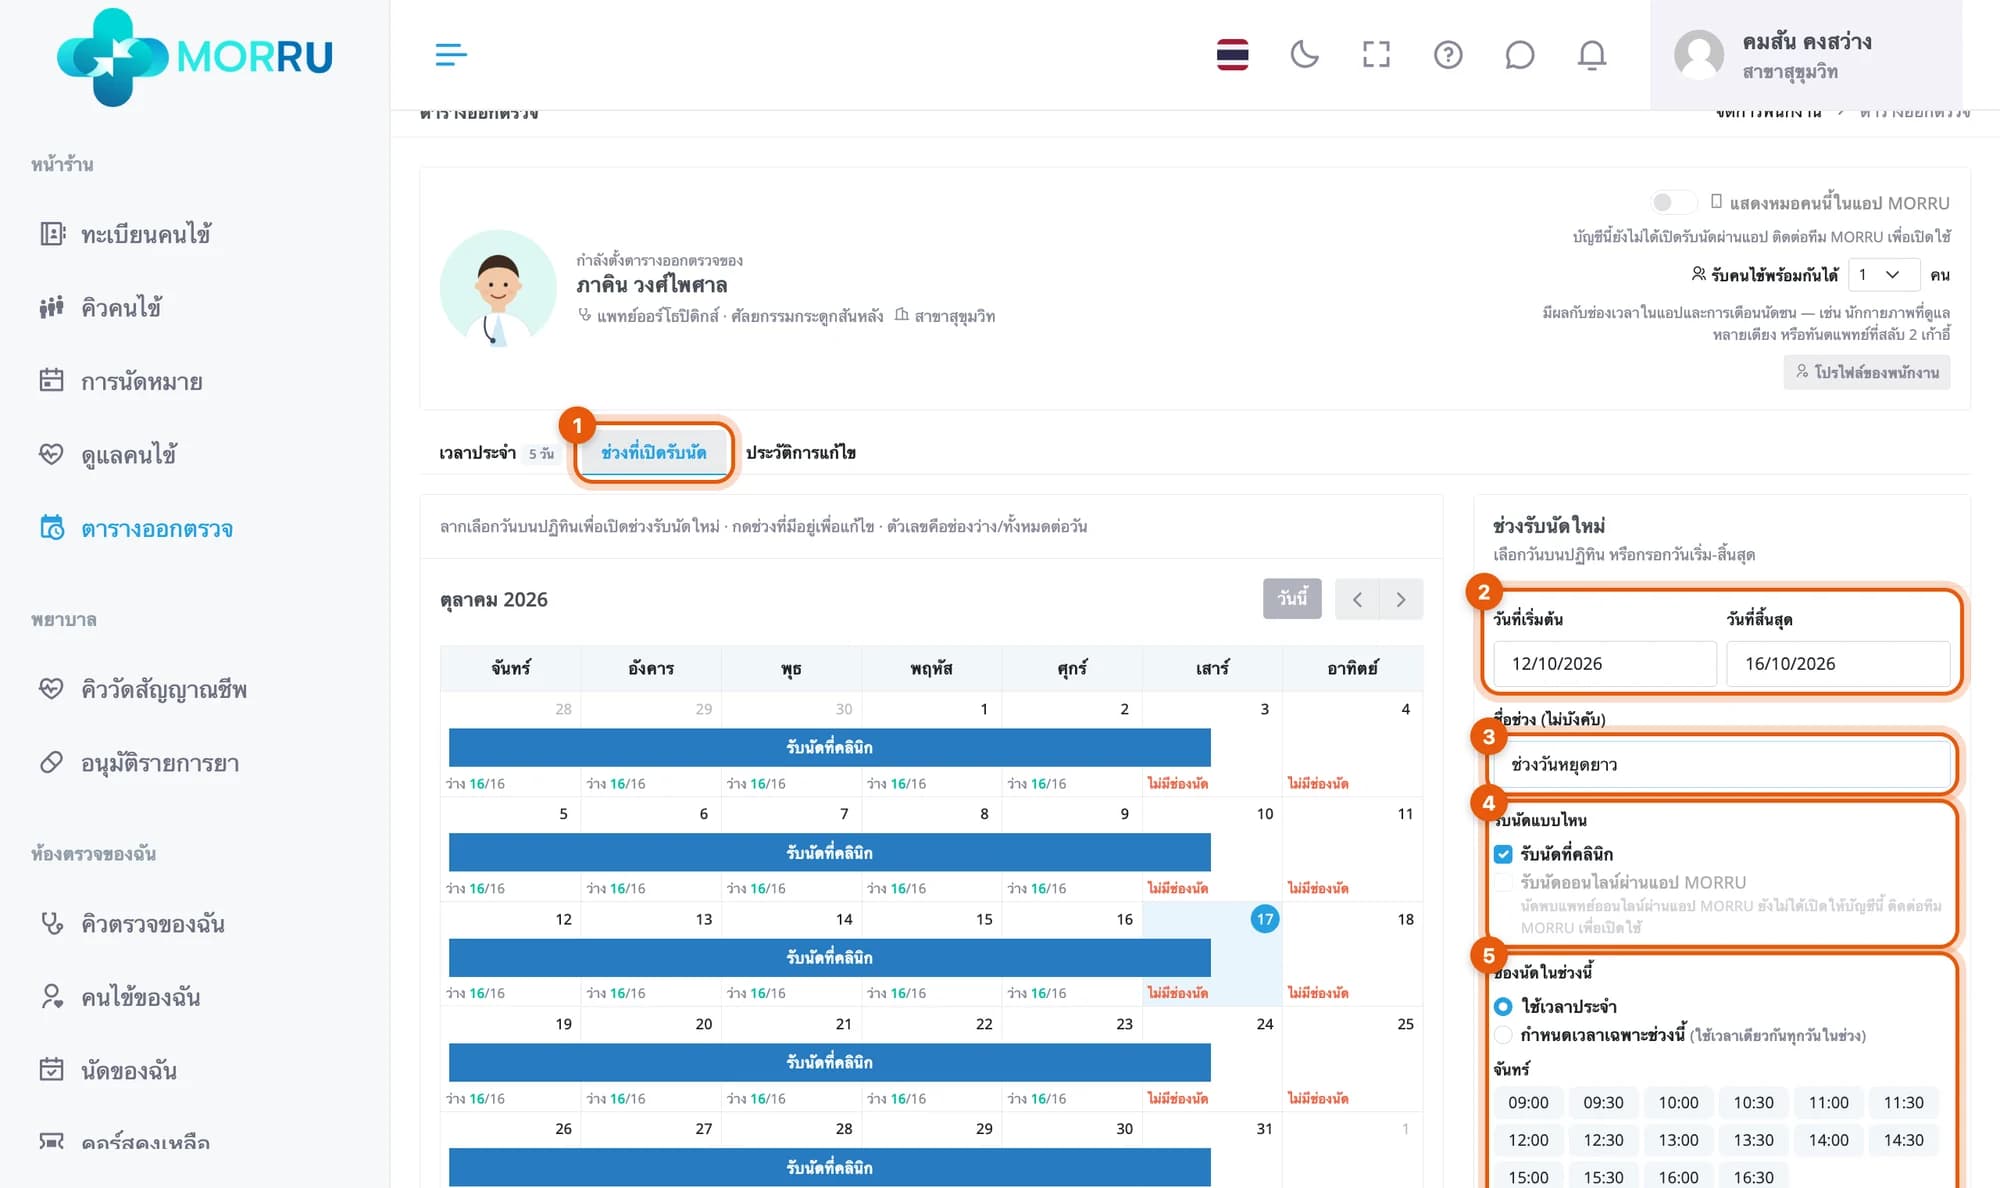Switch to ช่วงที่เปิดรับนัด tab

654,452
